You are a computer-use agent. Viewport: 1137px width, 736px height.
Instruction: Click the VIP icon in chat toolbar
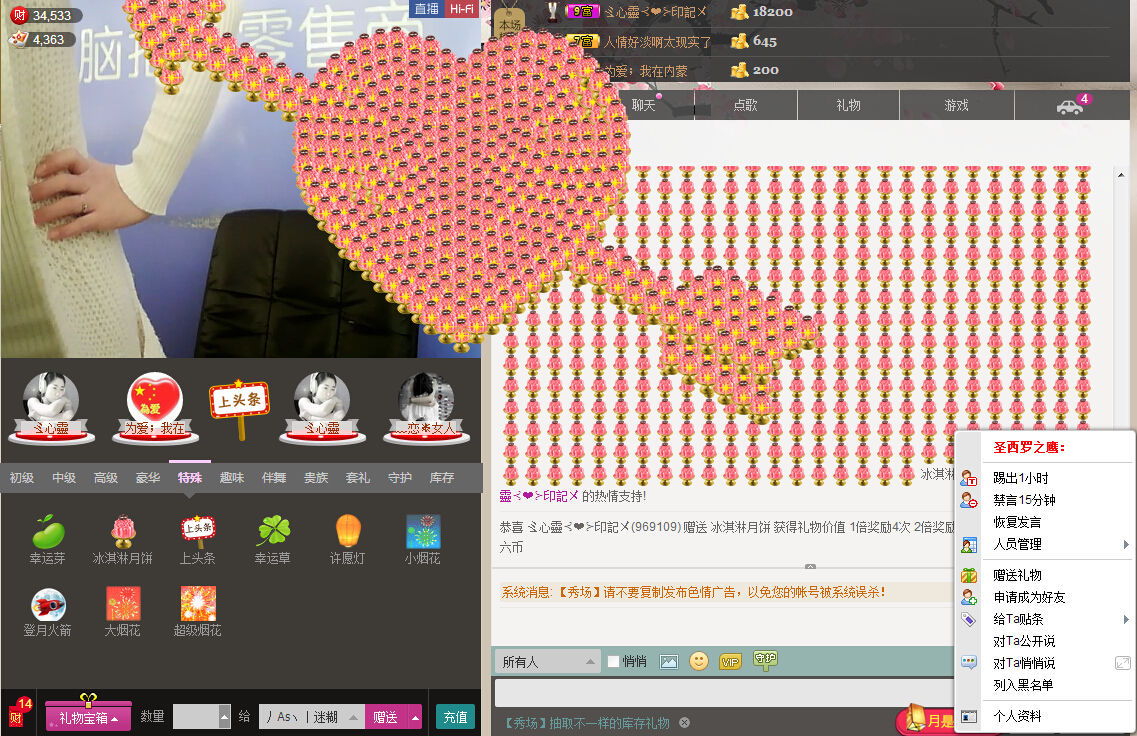(x=730, y=661)
